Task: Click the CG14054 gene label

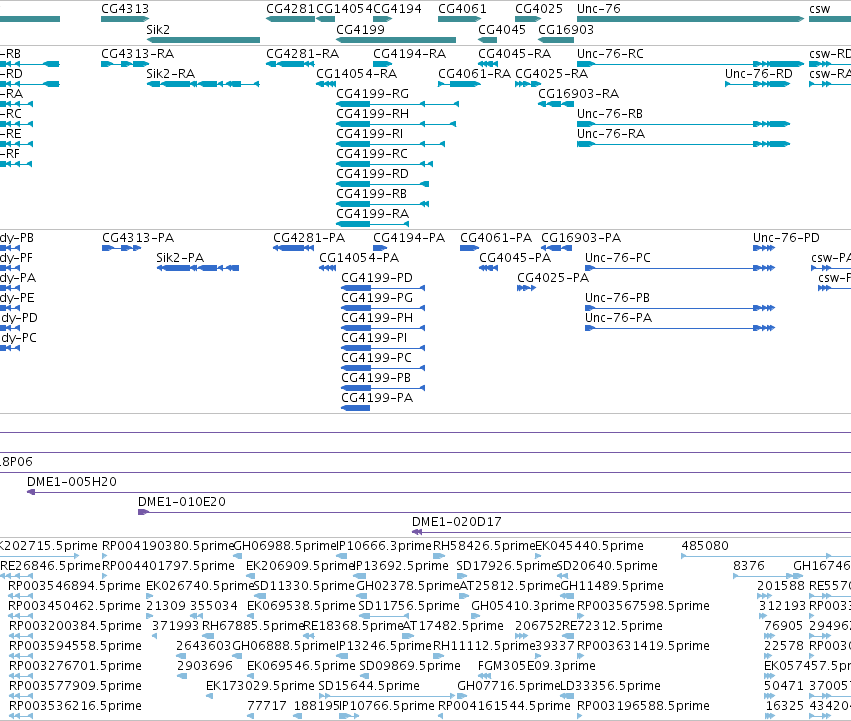Action: click(x=344, y=9)
